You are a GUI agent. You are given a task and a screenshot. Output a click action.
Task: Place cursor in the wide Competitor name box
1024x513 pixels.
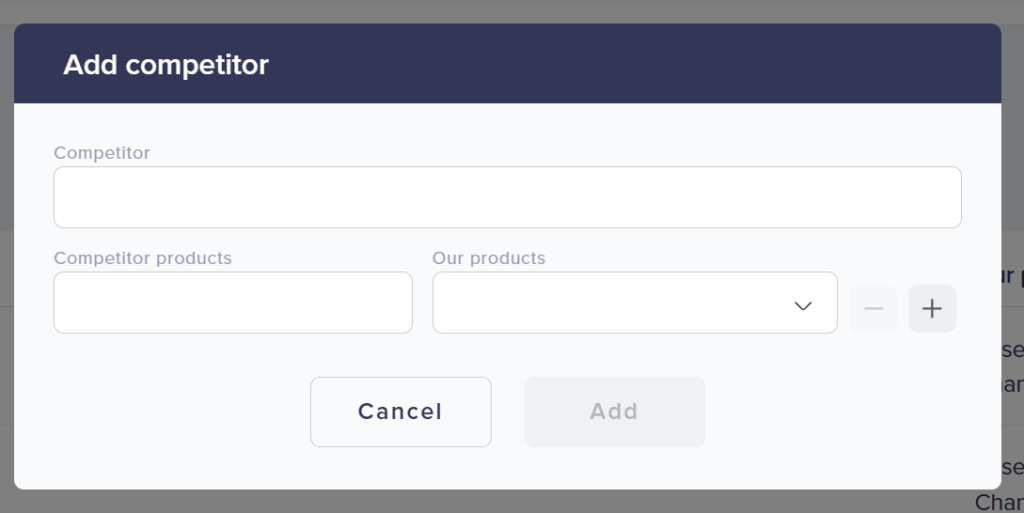pos(507,197)
